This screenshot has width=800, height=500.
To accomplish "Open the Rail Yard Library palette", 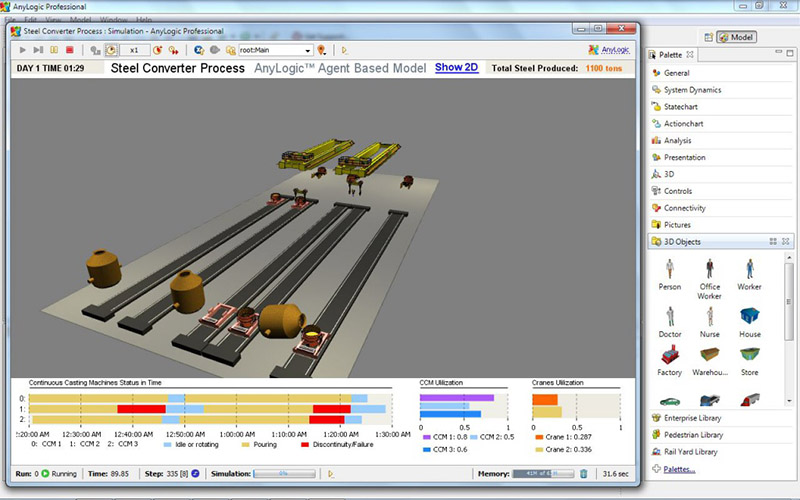I will coord(720,452).
